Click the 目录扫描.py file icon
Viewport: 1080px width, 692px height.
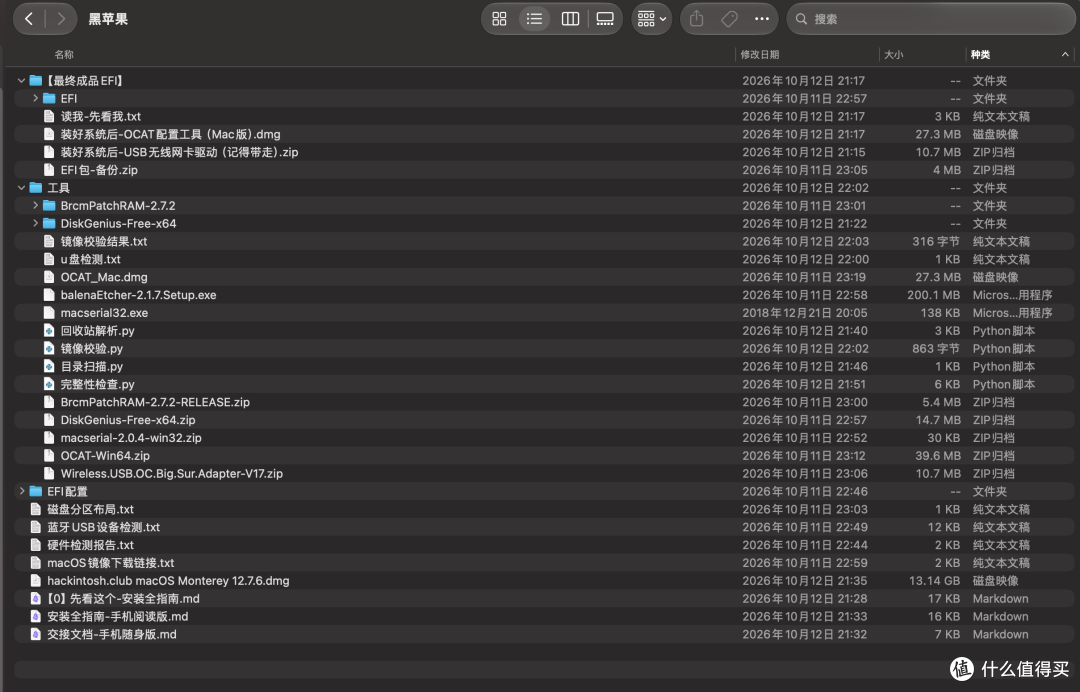click(x=49, y=367)
